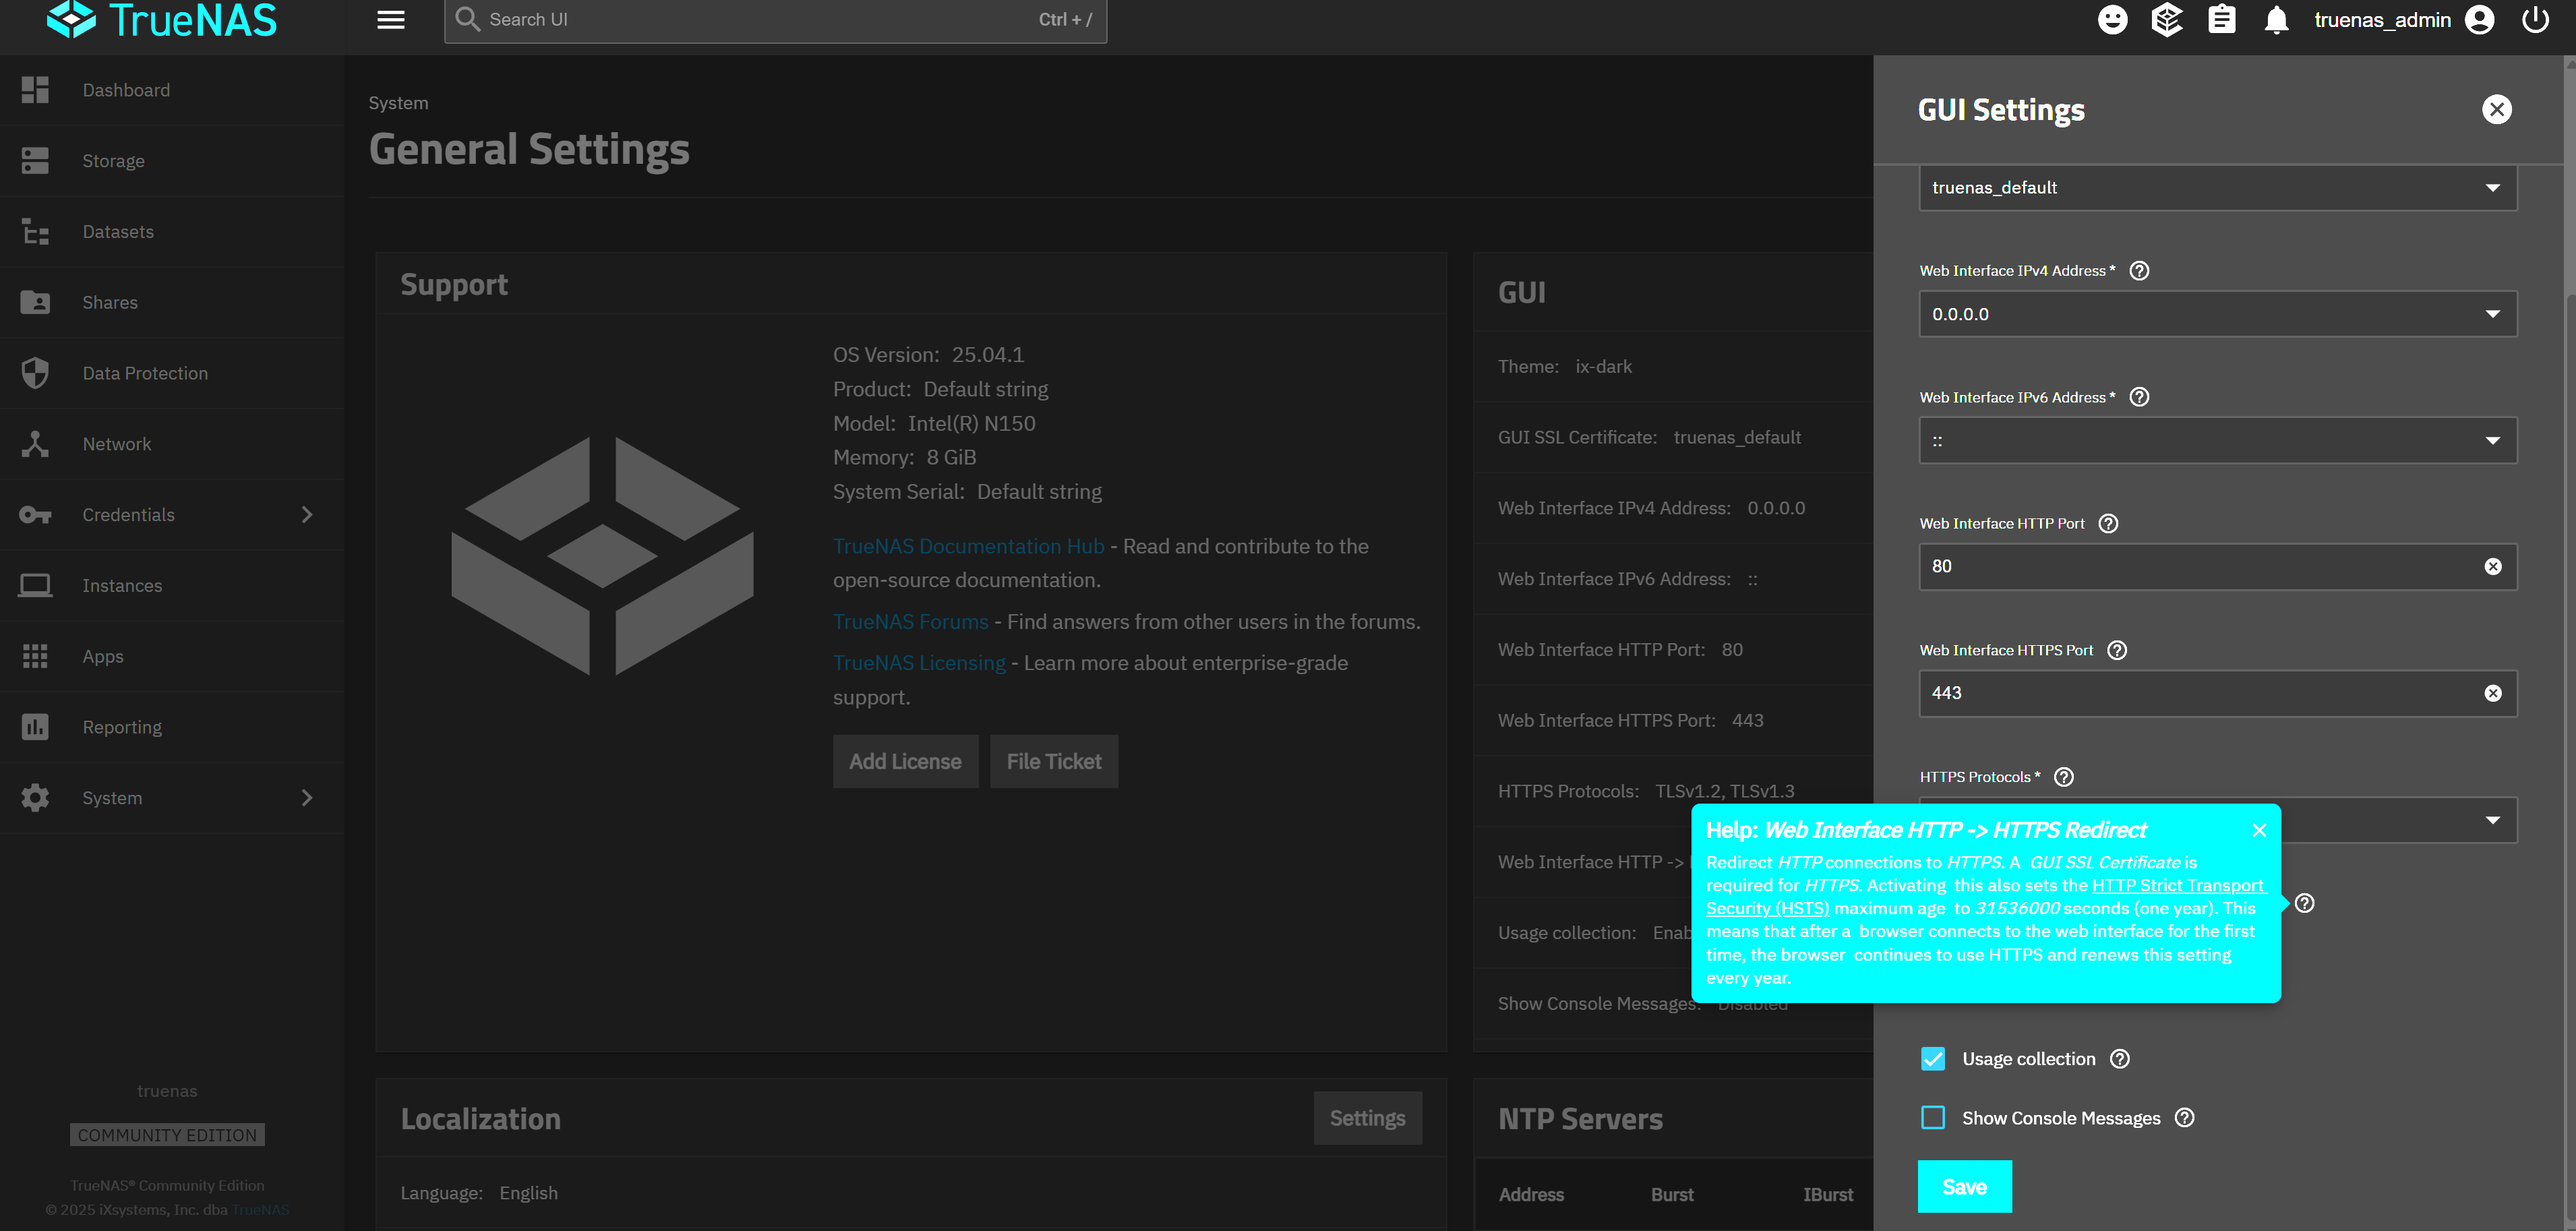Open the Jobs clipboard icon
This screenshot has height=1231, width=2576.
2221,20
